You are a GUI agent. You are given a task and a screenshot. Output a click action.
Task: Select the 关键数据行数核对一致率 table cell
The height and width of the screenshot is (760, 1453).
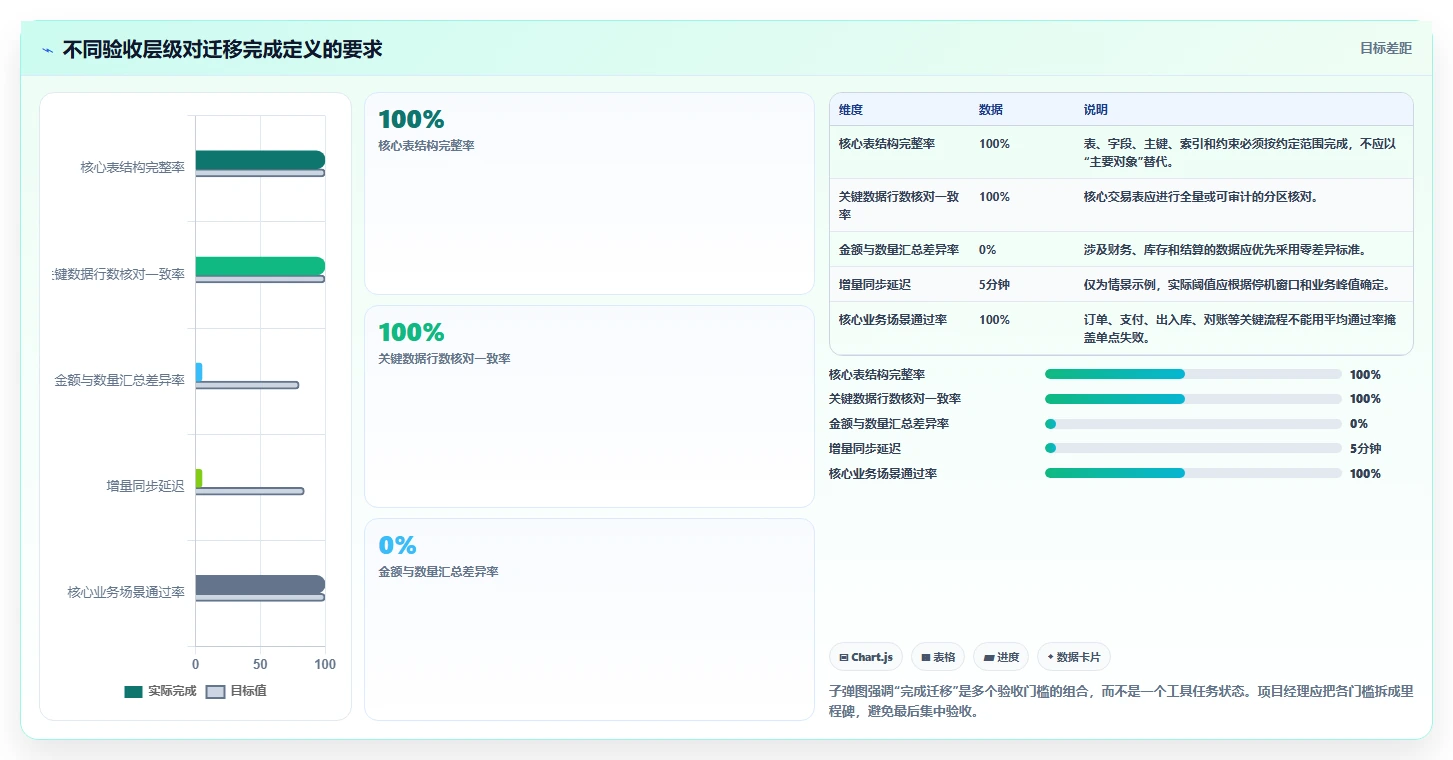tap(899, 205)
